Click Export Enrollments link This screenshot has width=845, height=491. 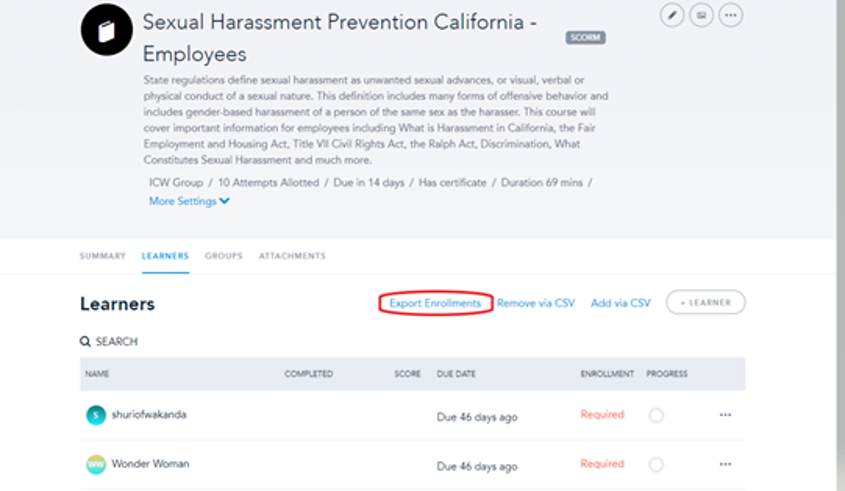coord(435,303)
